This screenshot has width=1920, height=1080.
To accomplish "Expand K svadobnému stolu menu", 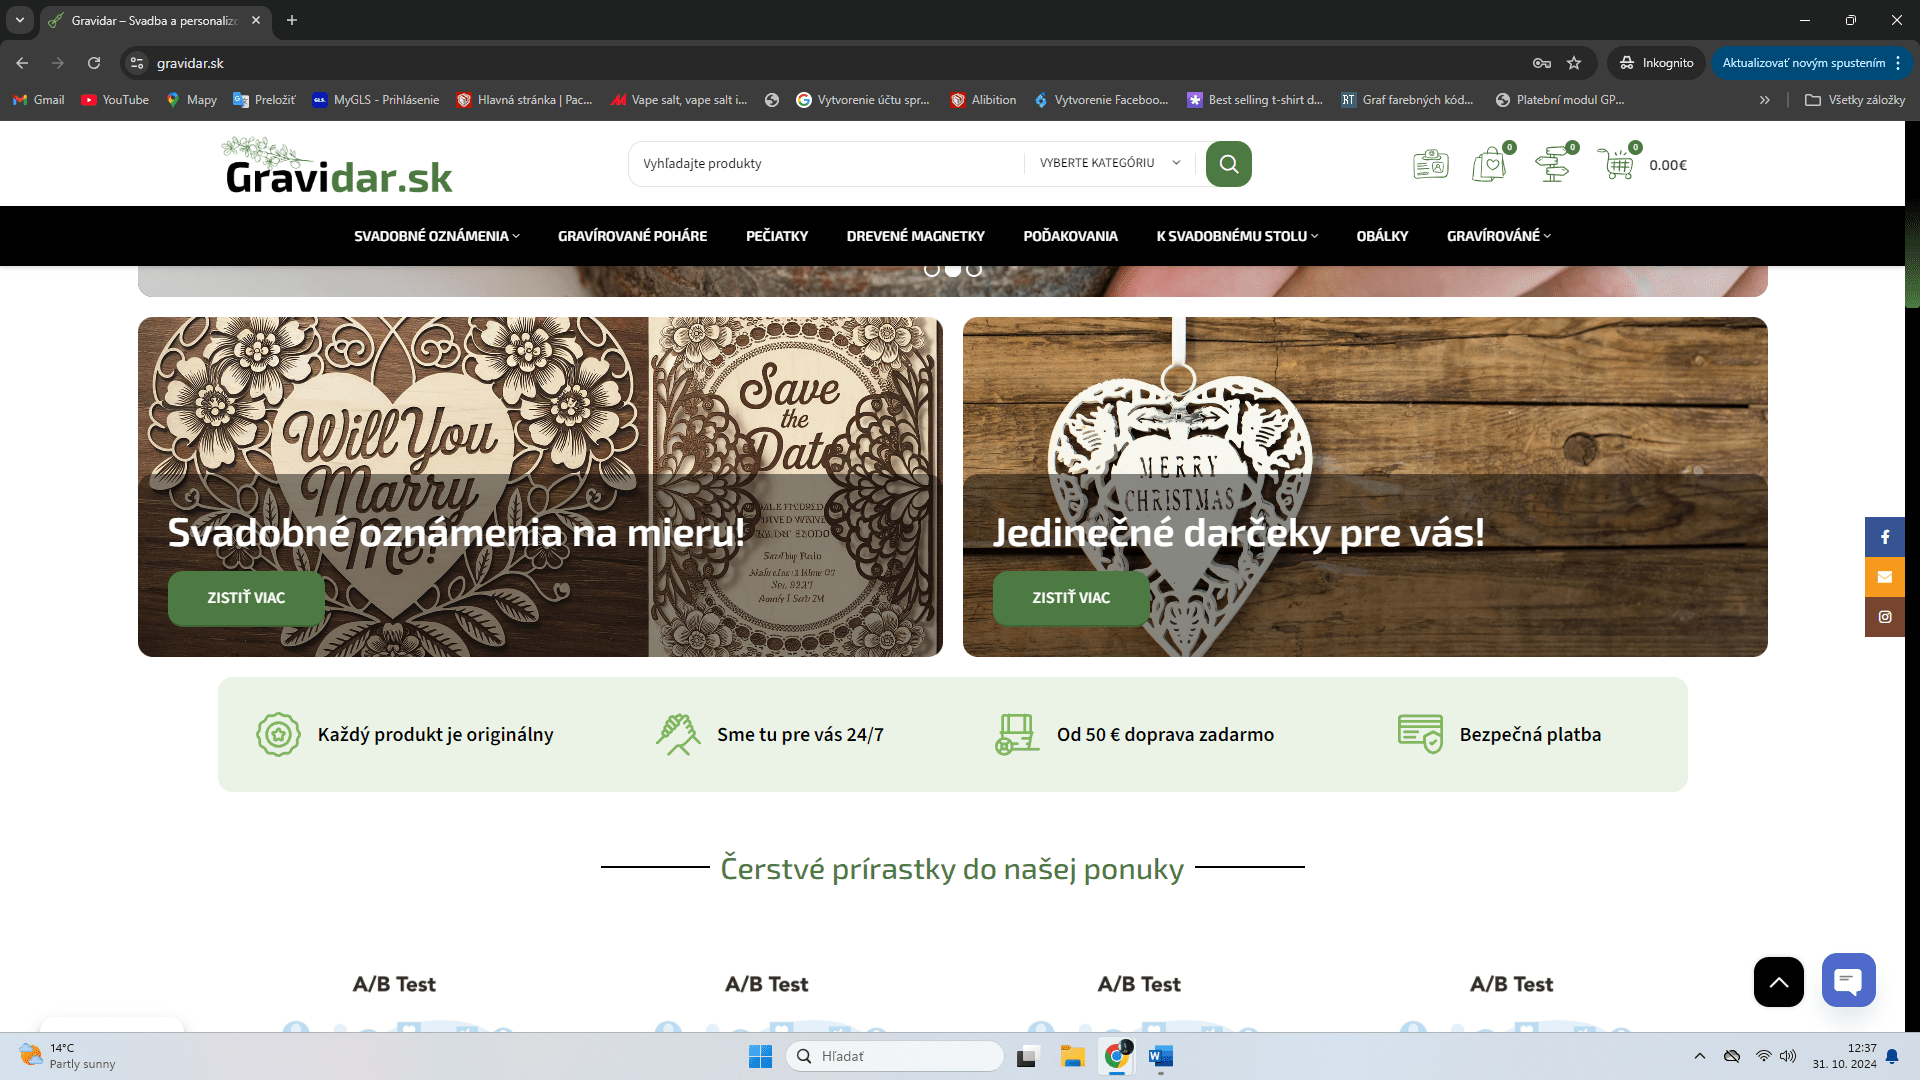I will (x=1238, y=236).
